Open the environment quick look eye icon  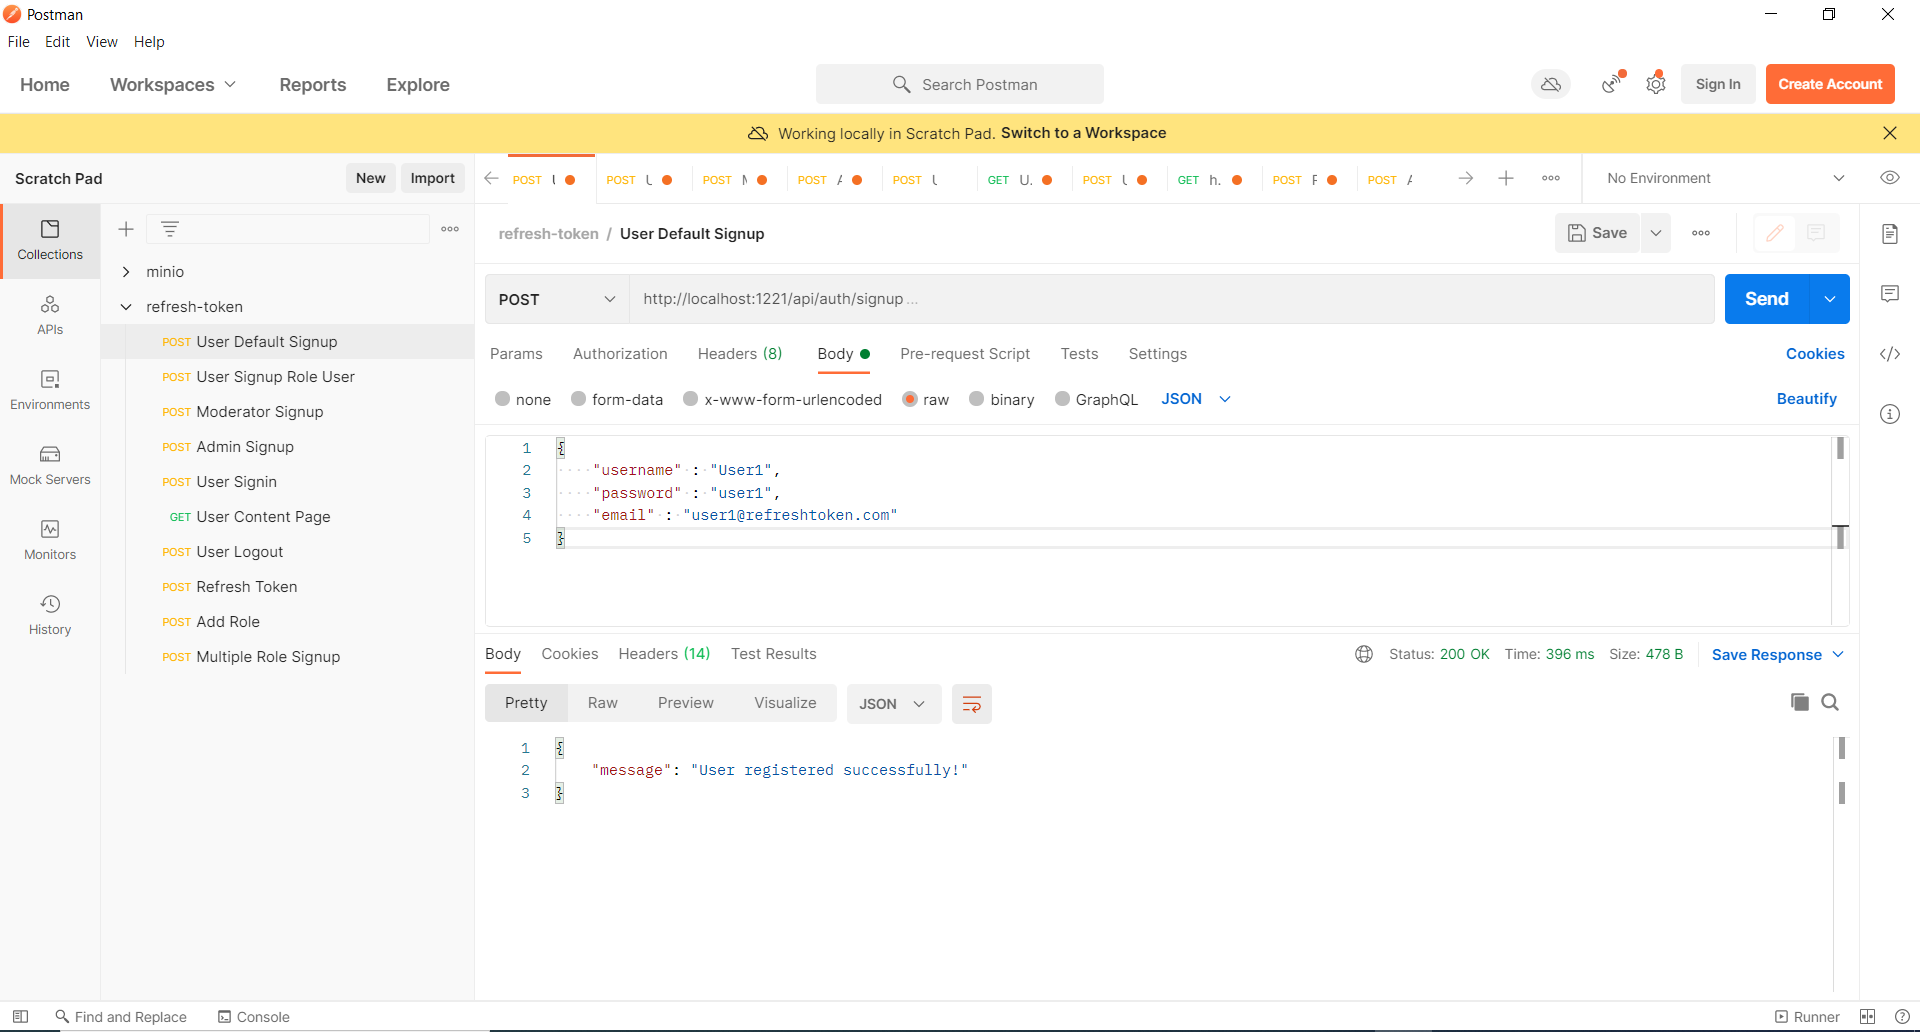point(1890,178)
